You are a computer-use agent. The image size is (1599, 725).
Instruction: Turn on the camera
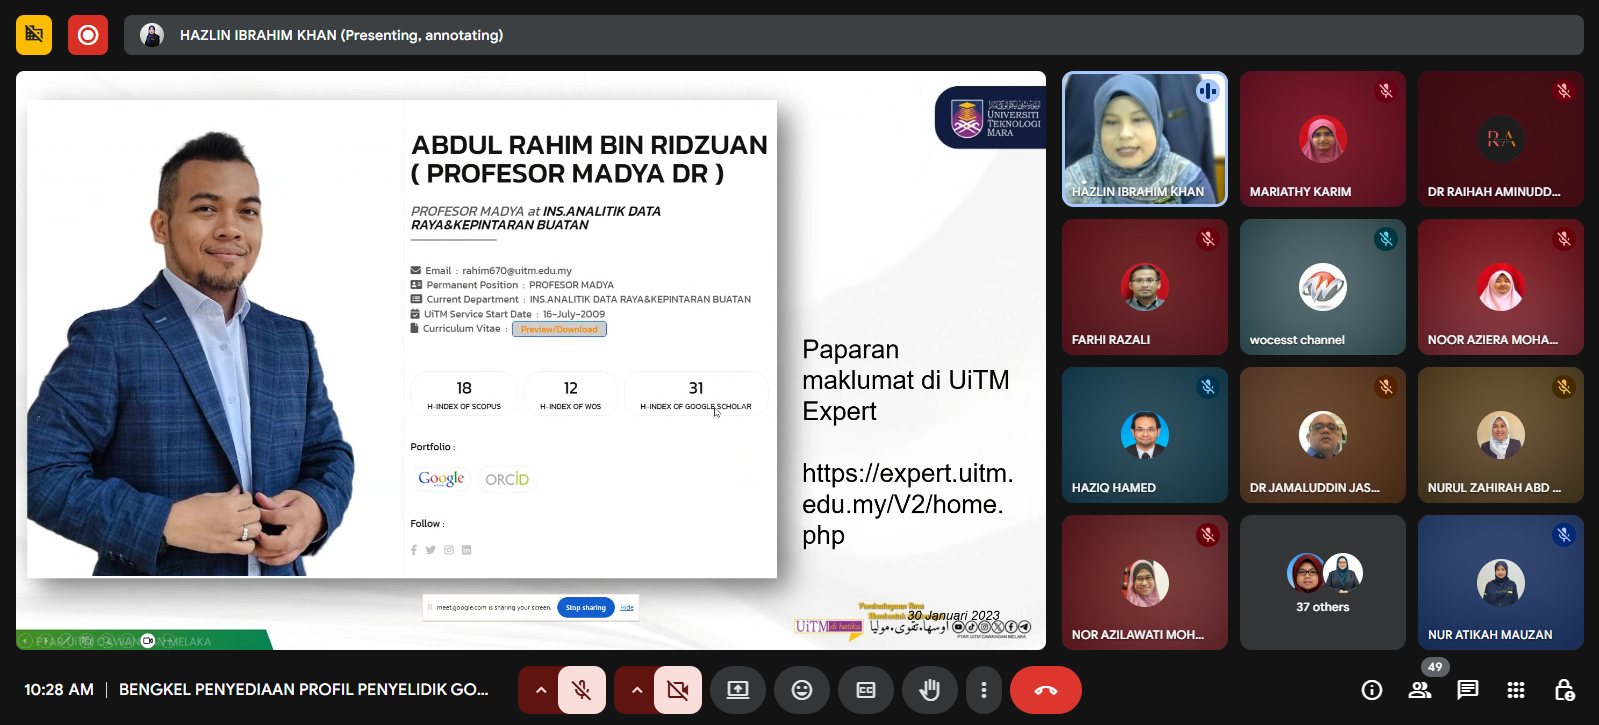coord(677,690)
